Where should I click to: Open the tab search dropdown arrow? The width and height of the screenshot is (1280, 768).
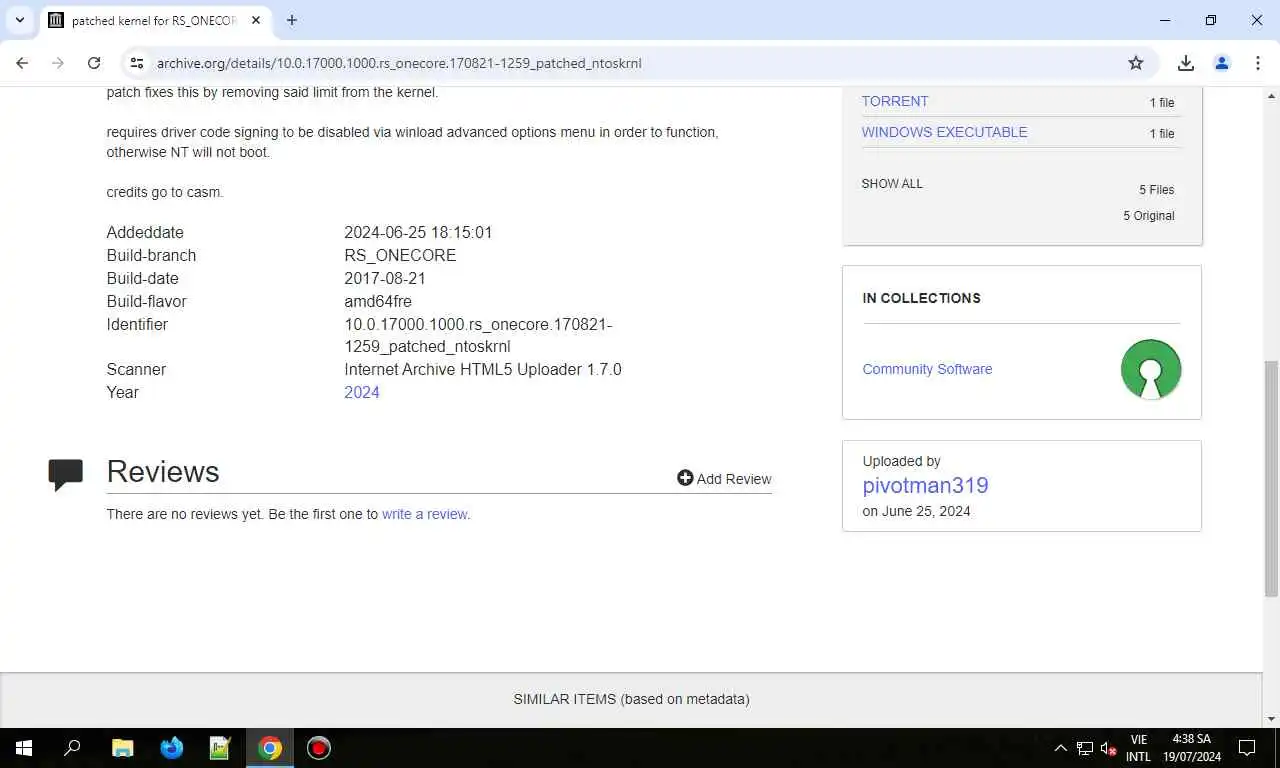click(20, 20)
